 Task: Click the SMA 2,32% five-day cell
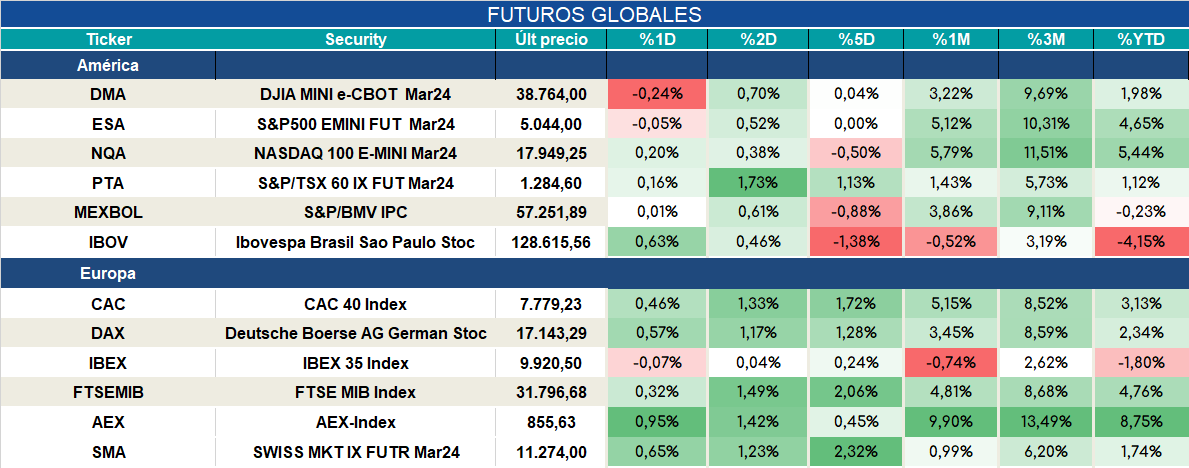857,452
